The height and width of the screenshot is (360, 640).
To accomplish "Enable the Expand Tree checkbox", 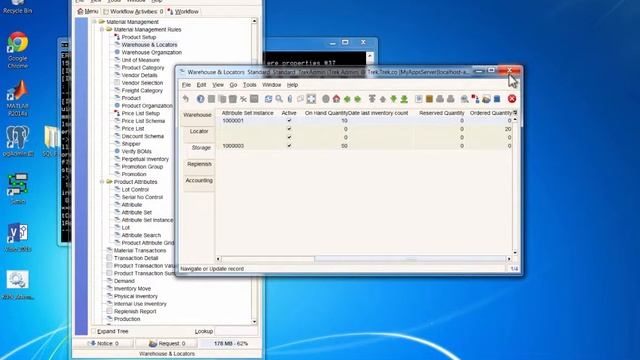I will point(93,331).
